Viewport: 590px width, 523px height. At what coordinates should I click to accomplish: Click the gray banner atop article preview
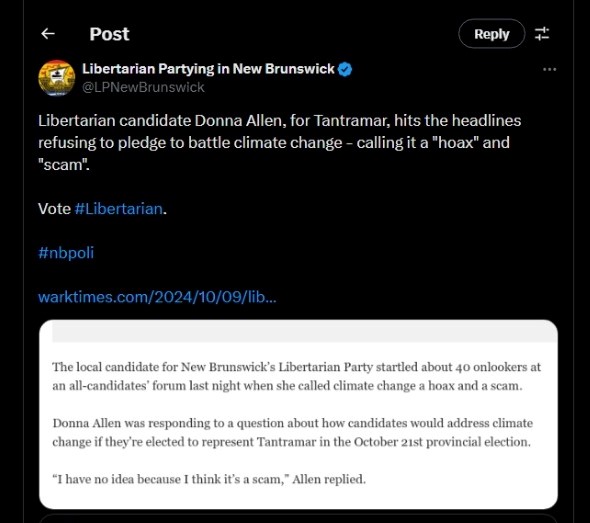point(304,331)
